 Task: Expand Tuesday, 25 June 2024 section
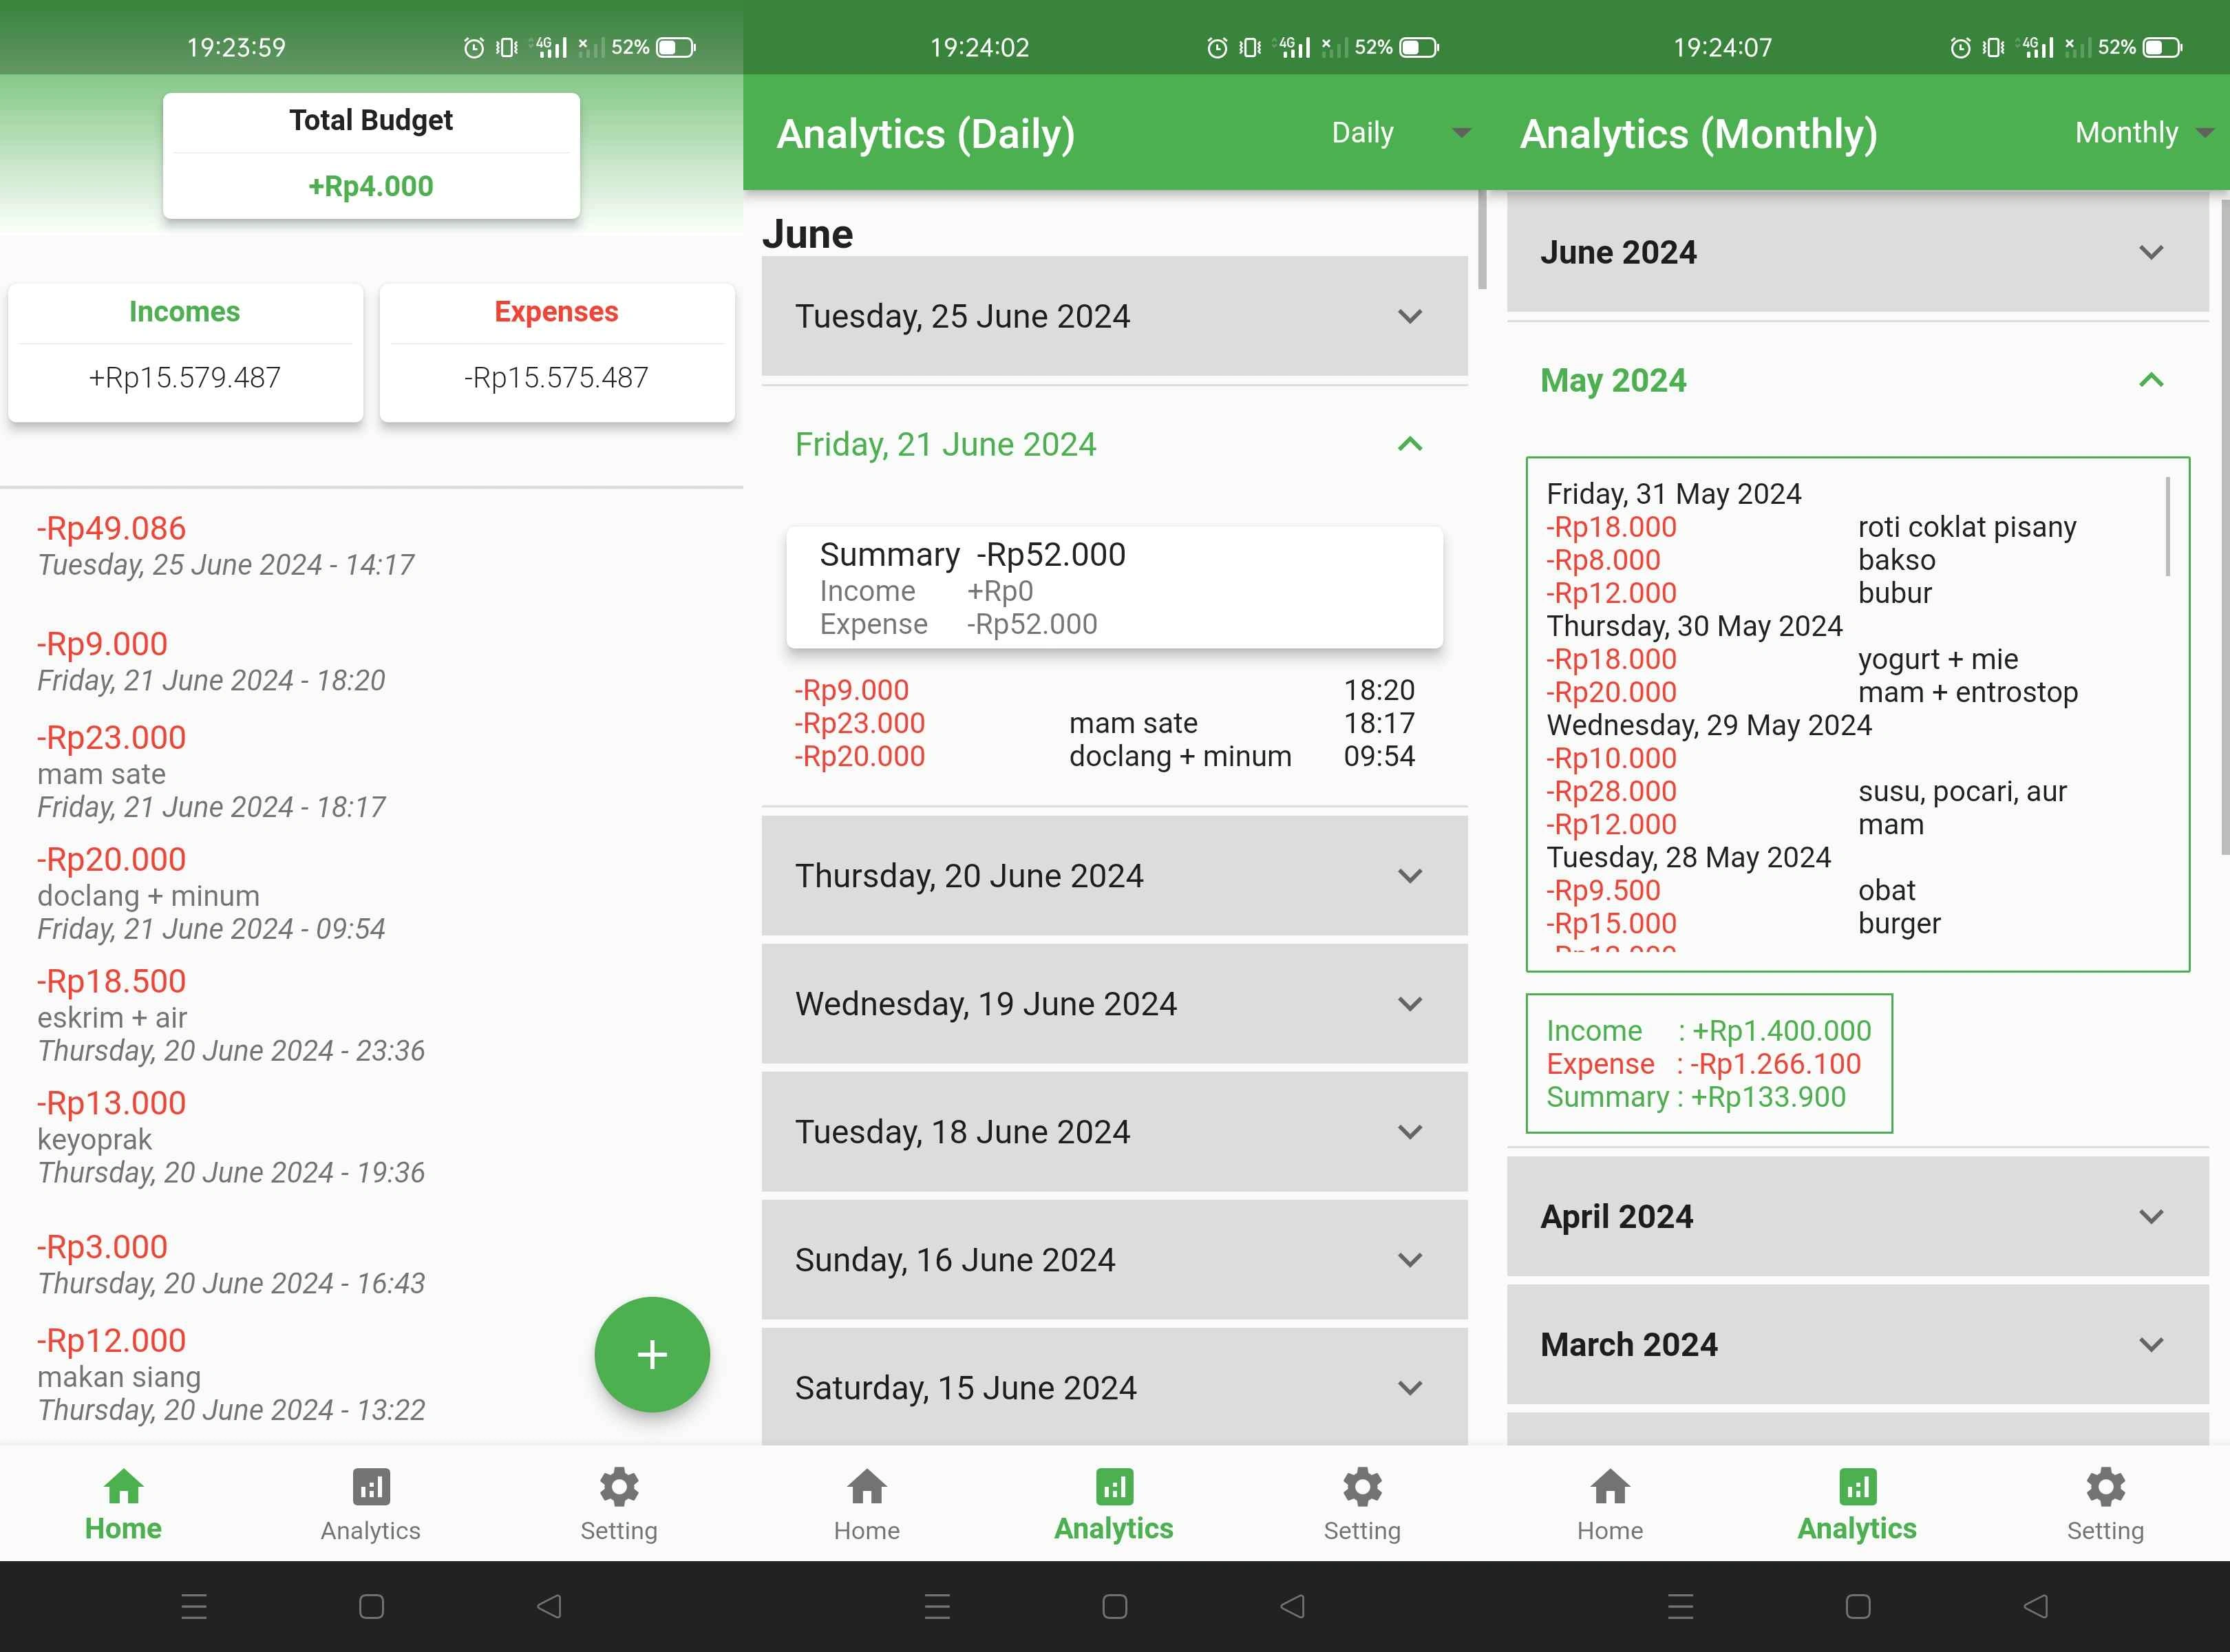point(1113,316)
